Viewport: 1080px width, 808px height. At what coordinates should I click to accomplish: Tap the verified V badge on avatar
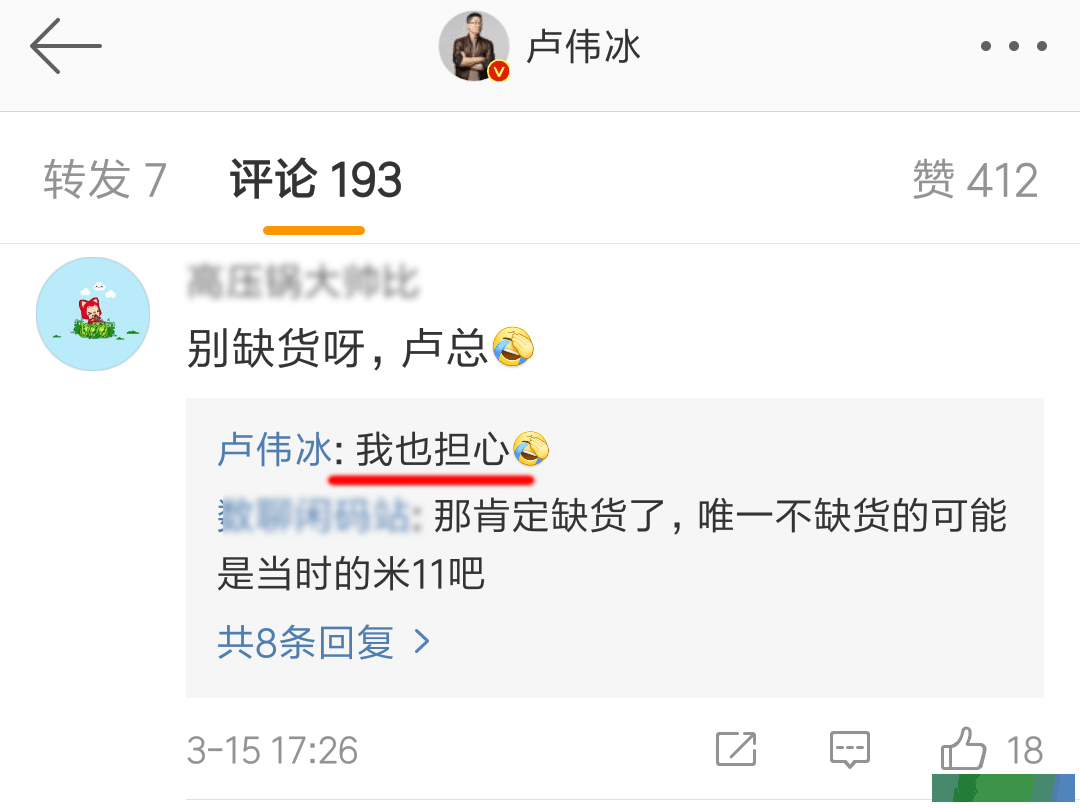click(x=499, y=70)
